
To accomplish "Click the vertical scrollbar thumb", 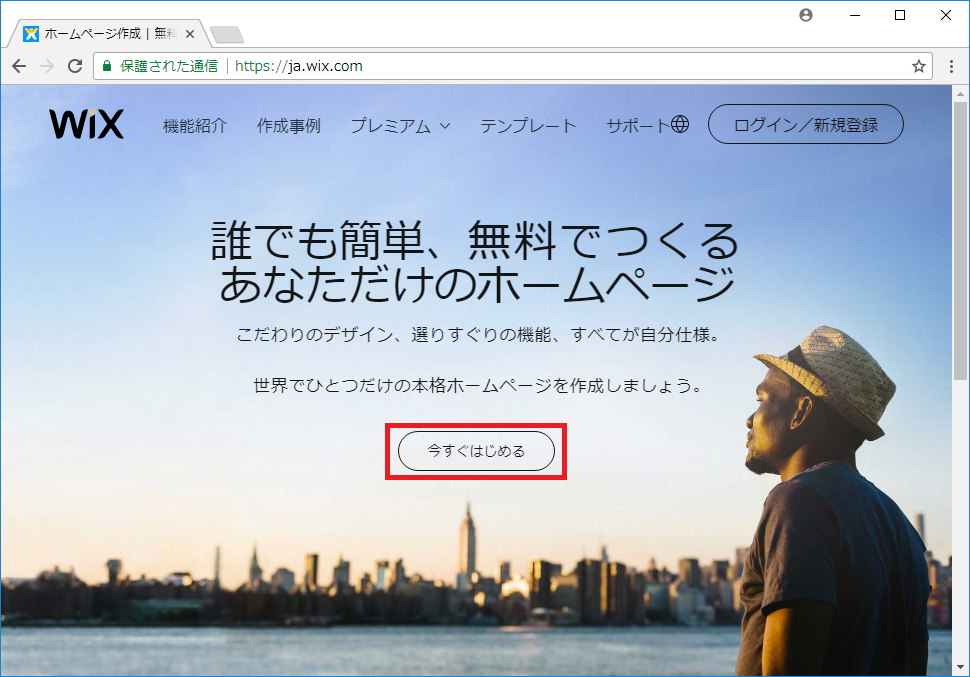I will coord(960,241).
